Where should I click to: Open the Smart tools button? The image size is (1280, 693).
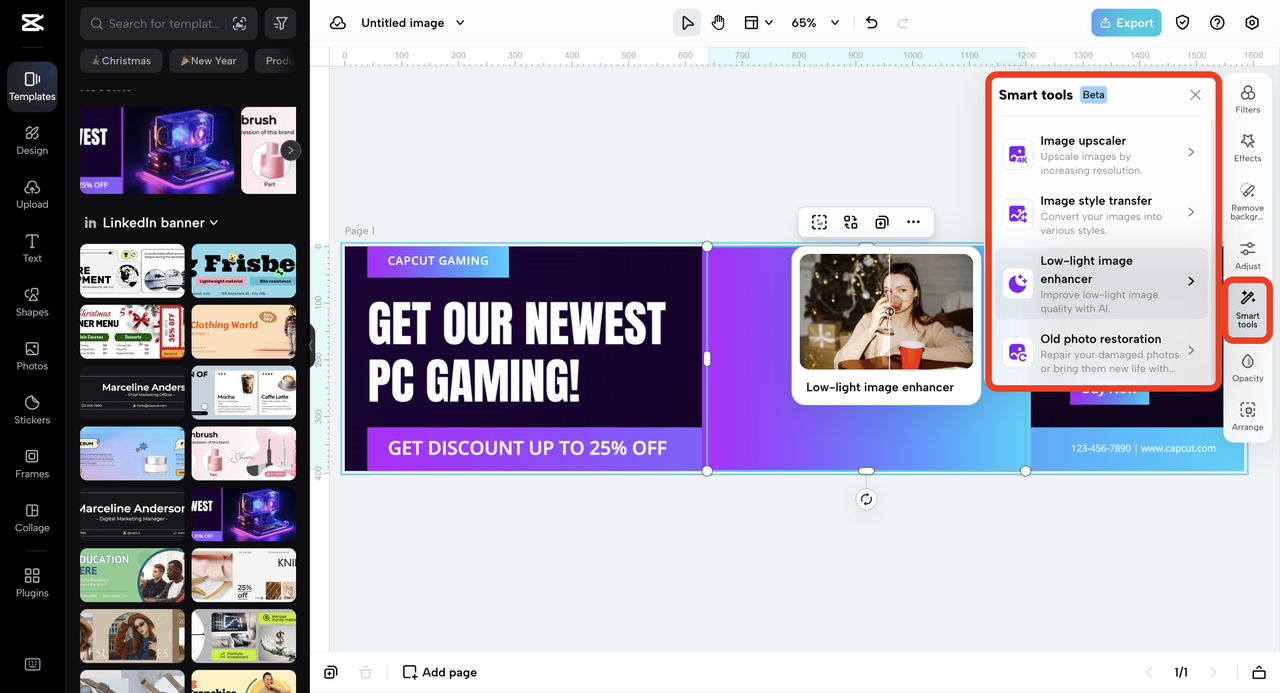[1247, 309]
